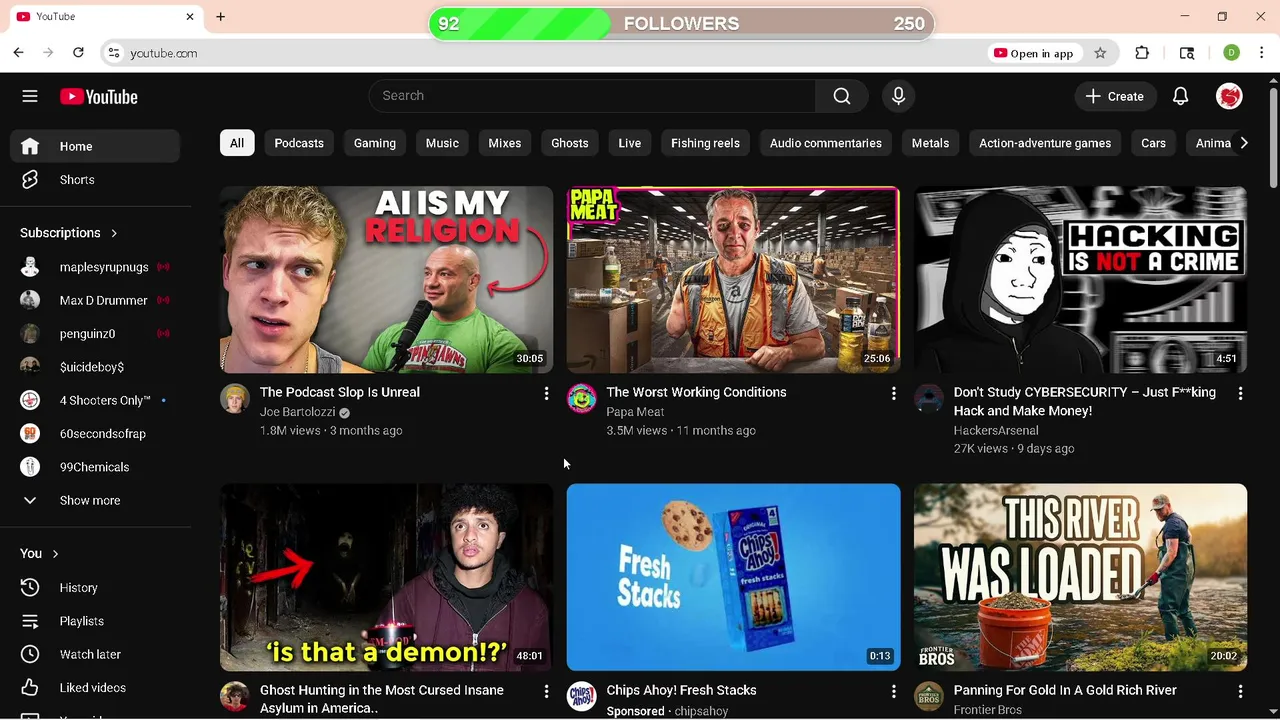Start voice search with microphone
1280x720 pixels.
898,96
